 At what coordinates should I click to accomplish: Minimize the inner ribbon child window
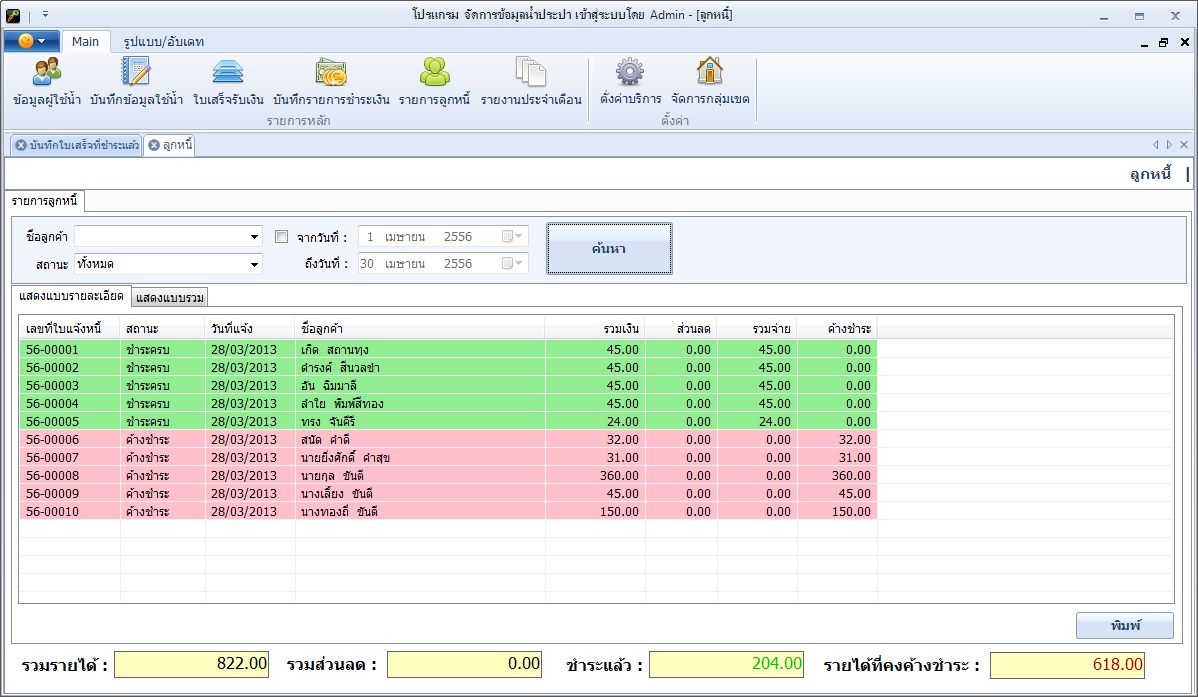pos(1144,43)
